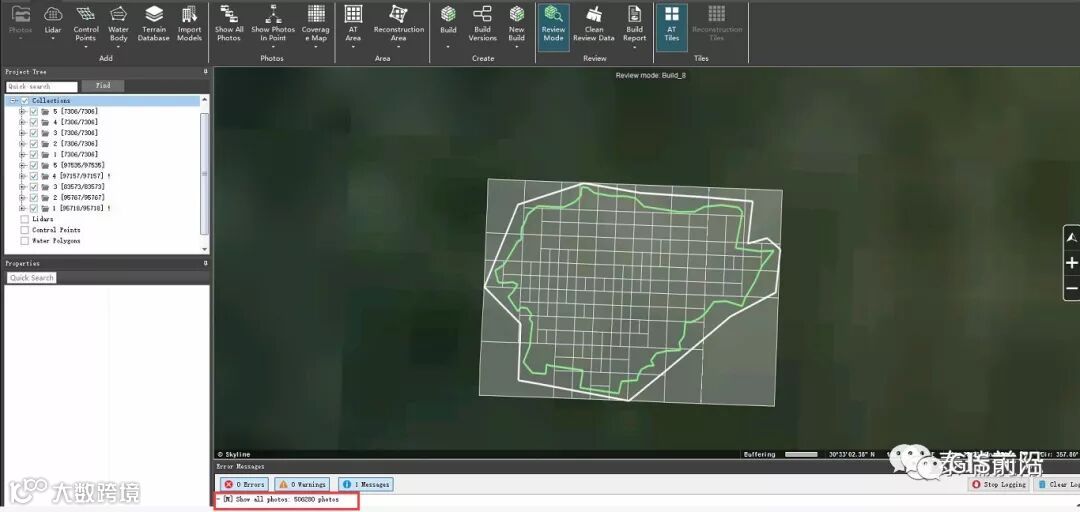Zoom in with the map plus button
This screenshot has width=1080, height=512.
(x=1072, y=263)
